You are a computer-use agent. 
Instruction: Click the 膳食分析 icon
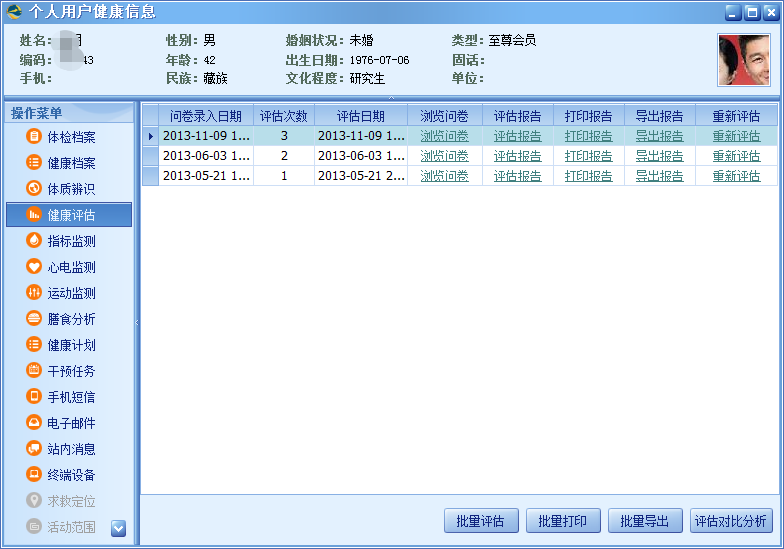tap(34, 319)
